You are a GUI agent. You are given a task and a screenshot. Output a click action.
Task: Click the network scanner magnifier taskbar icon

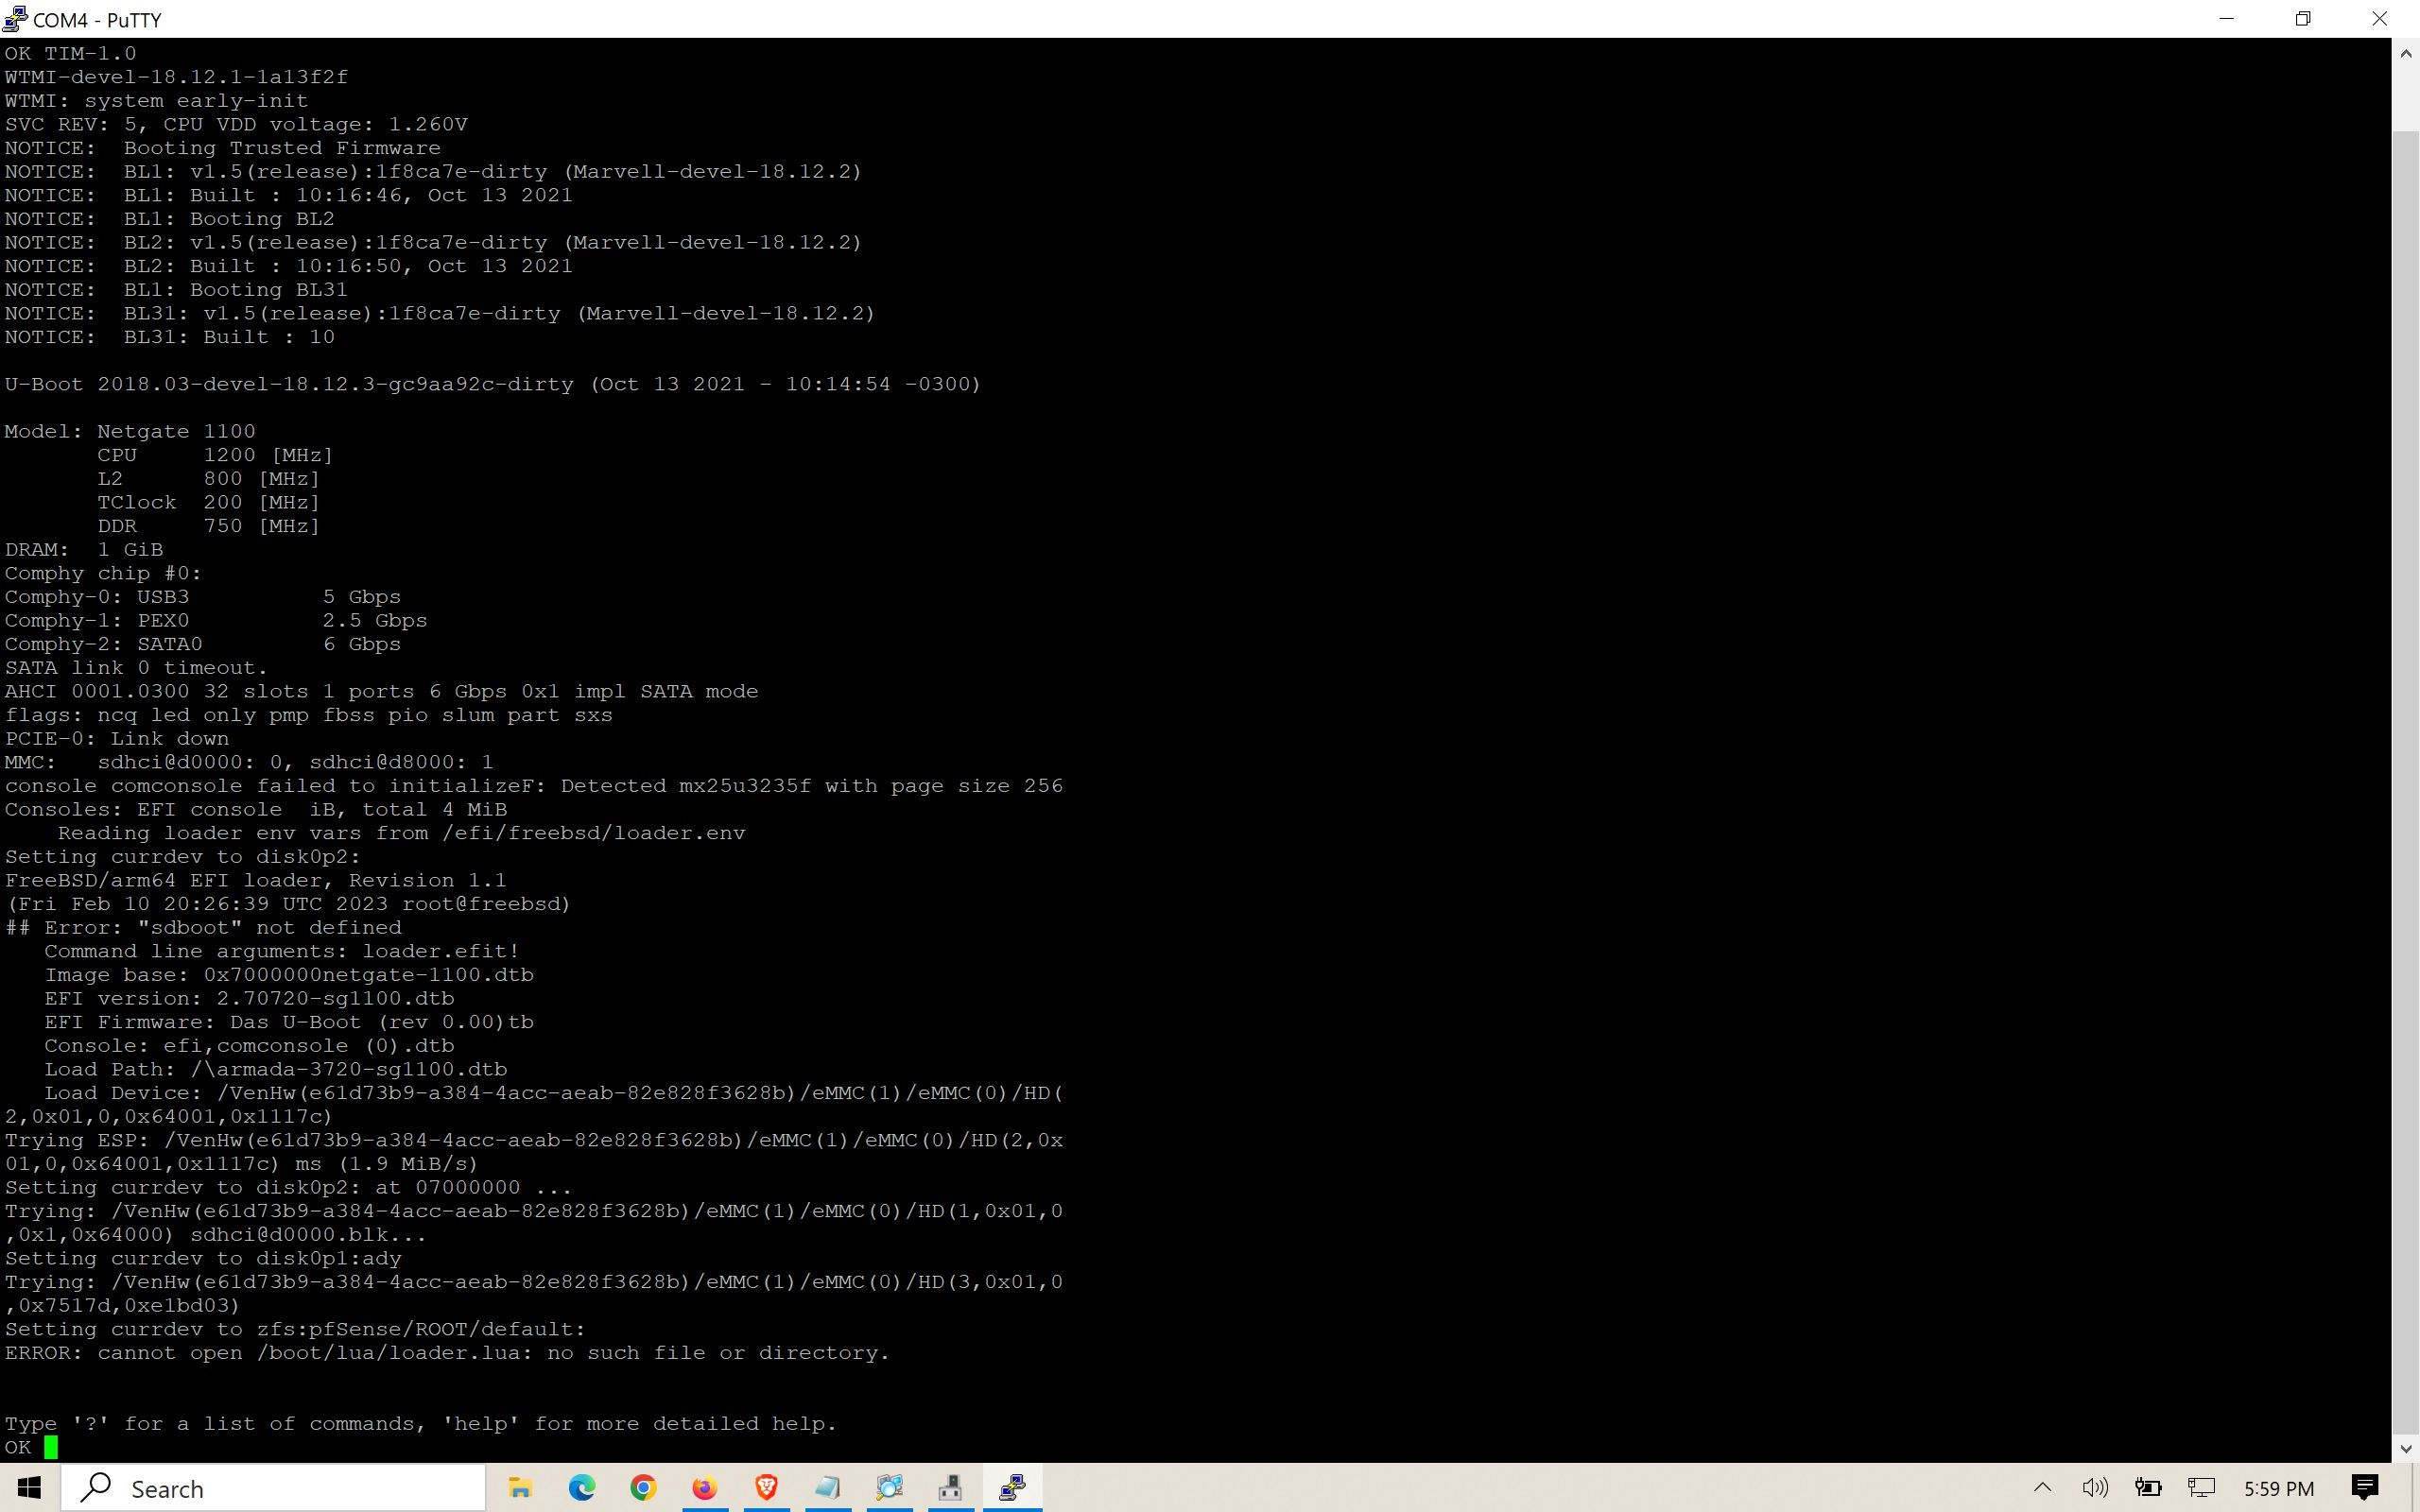pos(890,1488)
